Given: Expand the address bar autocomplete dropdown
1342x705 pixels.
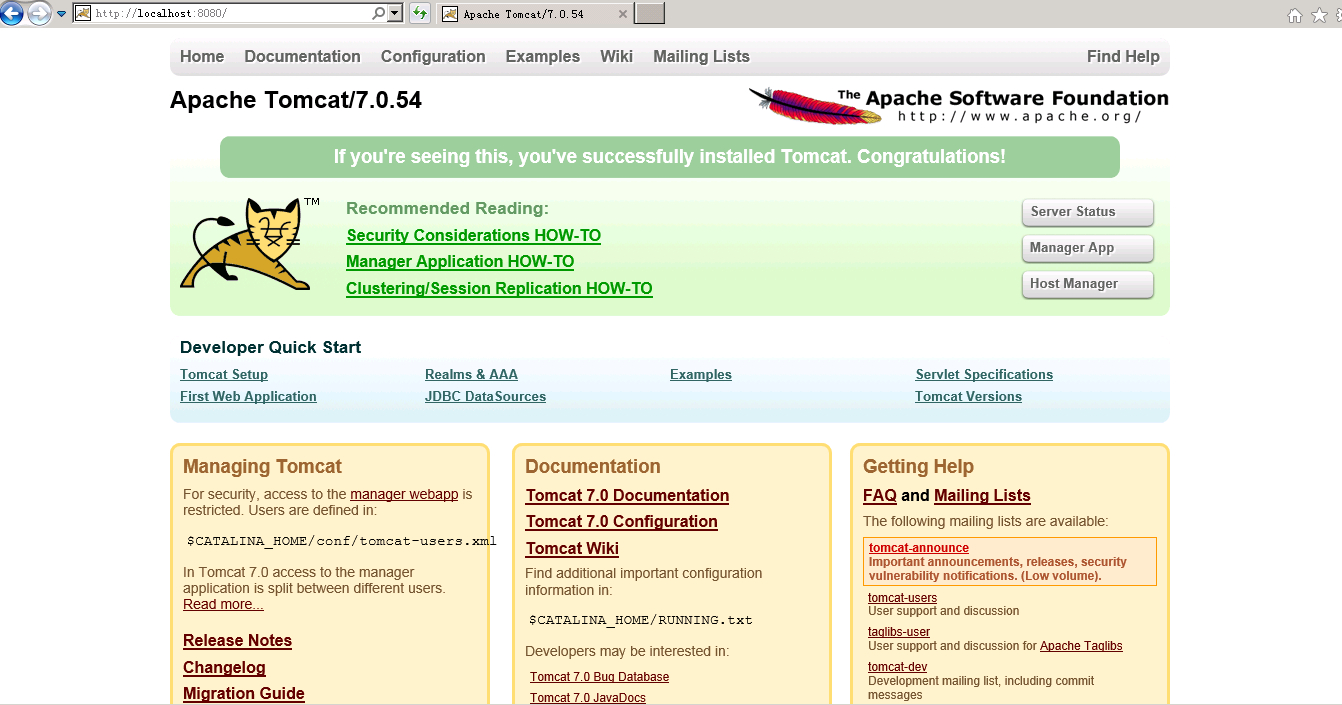Looking at the screenshot, I should pyautogui.click(x=395, y=14).
